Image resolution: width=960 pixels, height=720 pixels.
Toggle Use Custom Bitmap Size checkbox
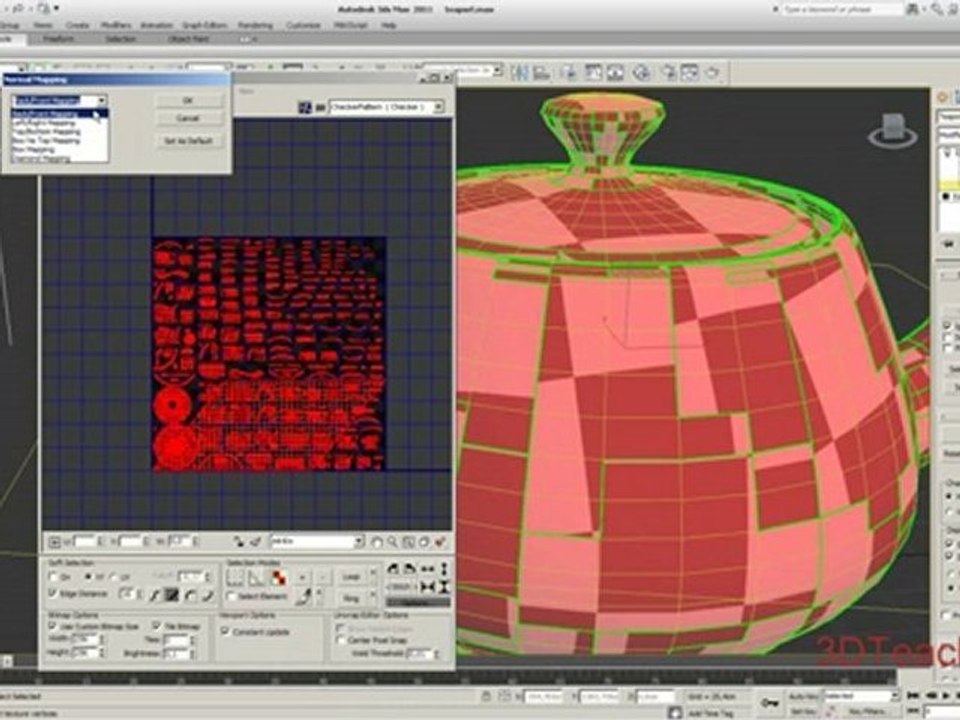(x=53, y=626)
